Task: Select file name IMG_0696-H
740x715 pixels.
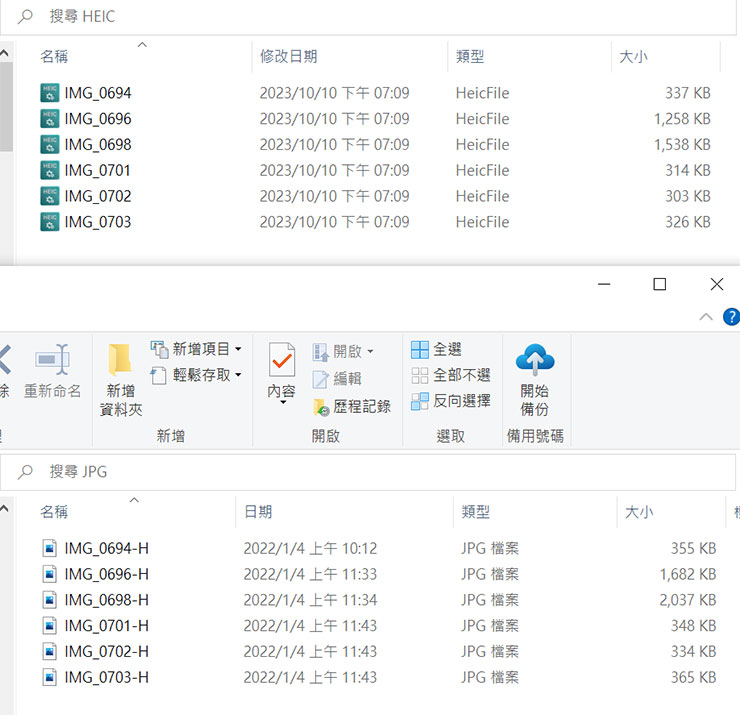Action: pyautogui.click(x=107, y=574)
